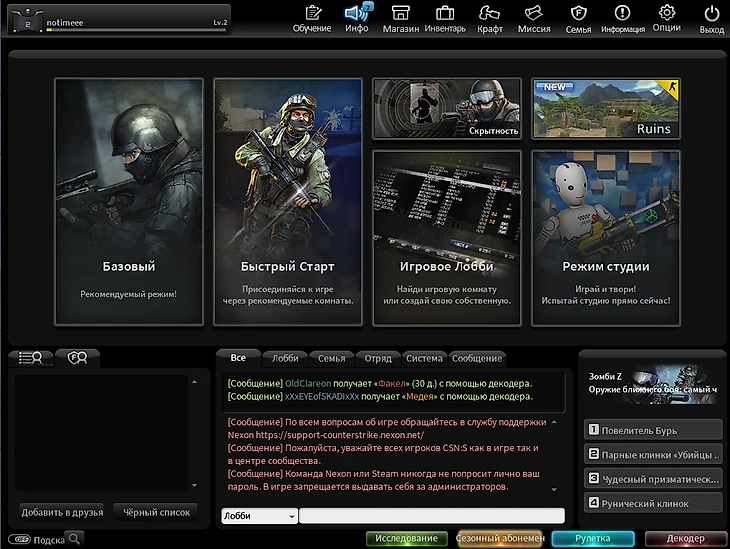Switch to the Система chat tab
This screenshot has width=730, height=549.
pyautogui.click(x=424, y=358)
